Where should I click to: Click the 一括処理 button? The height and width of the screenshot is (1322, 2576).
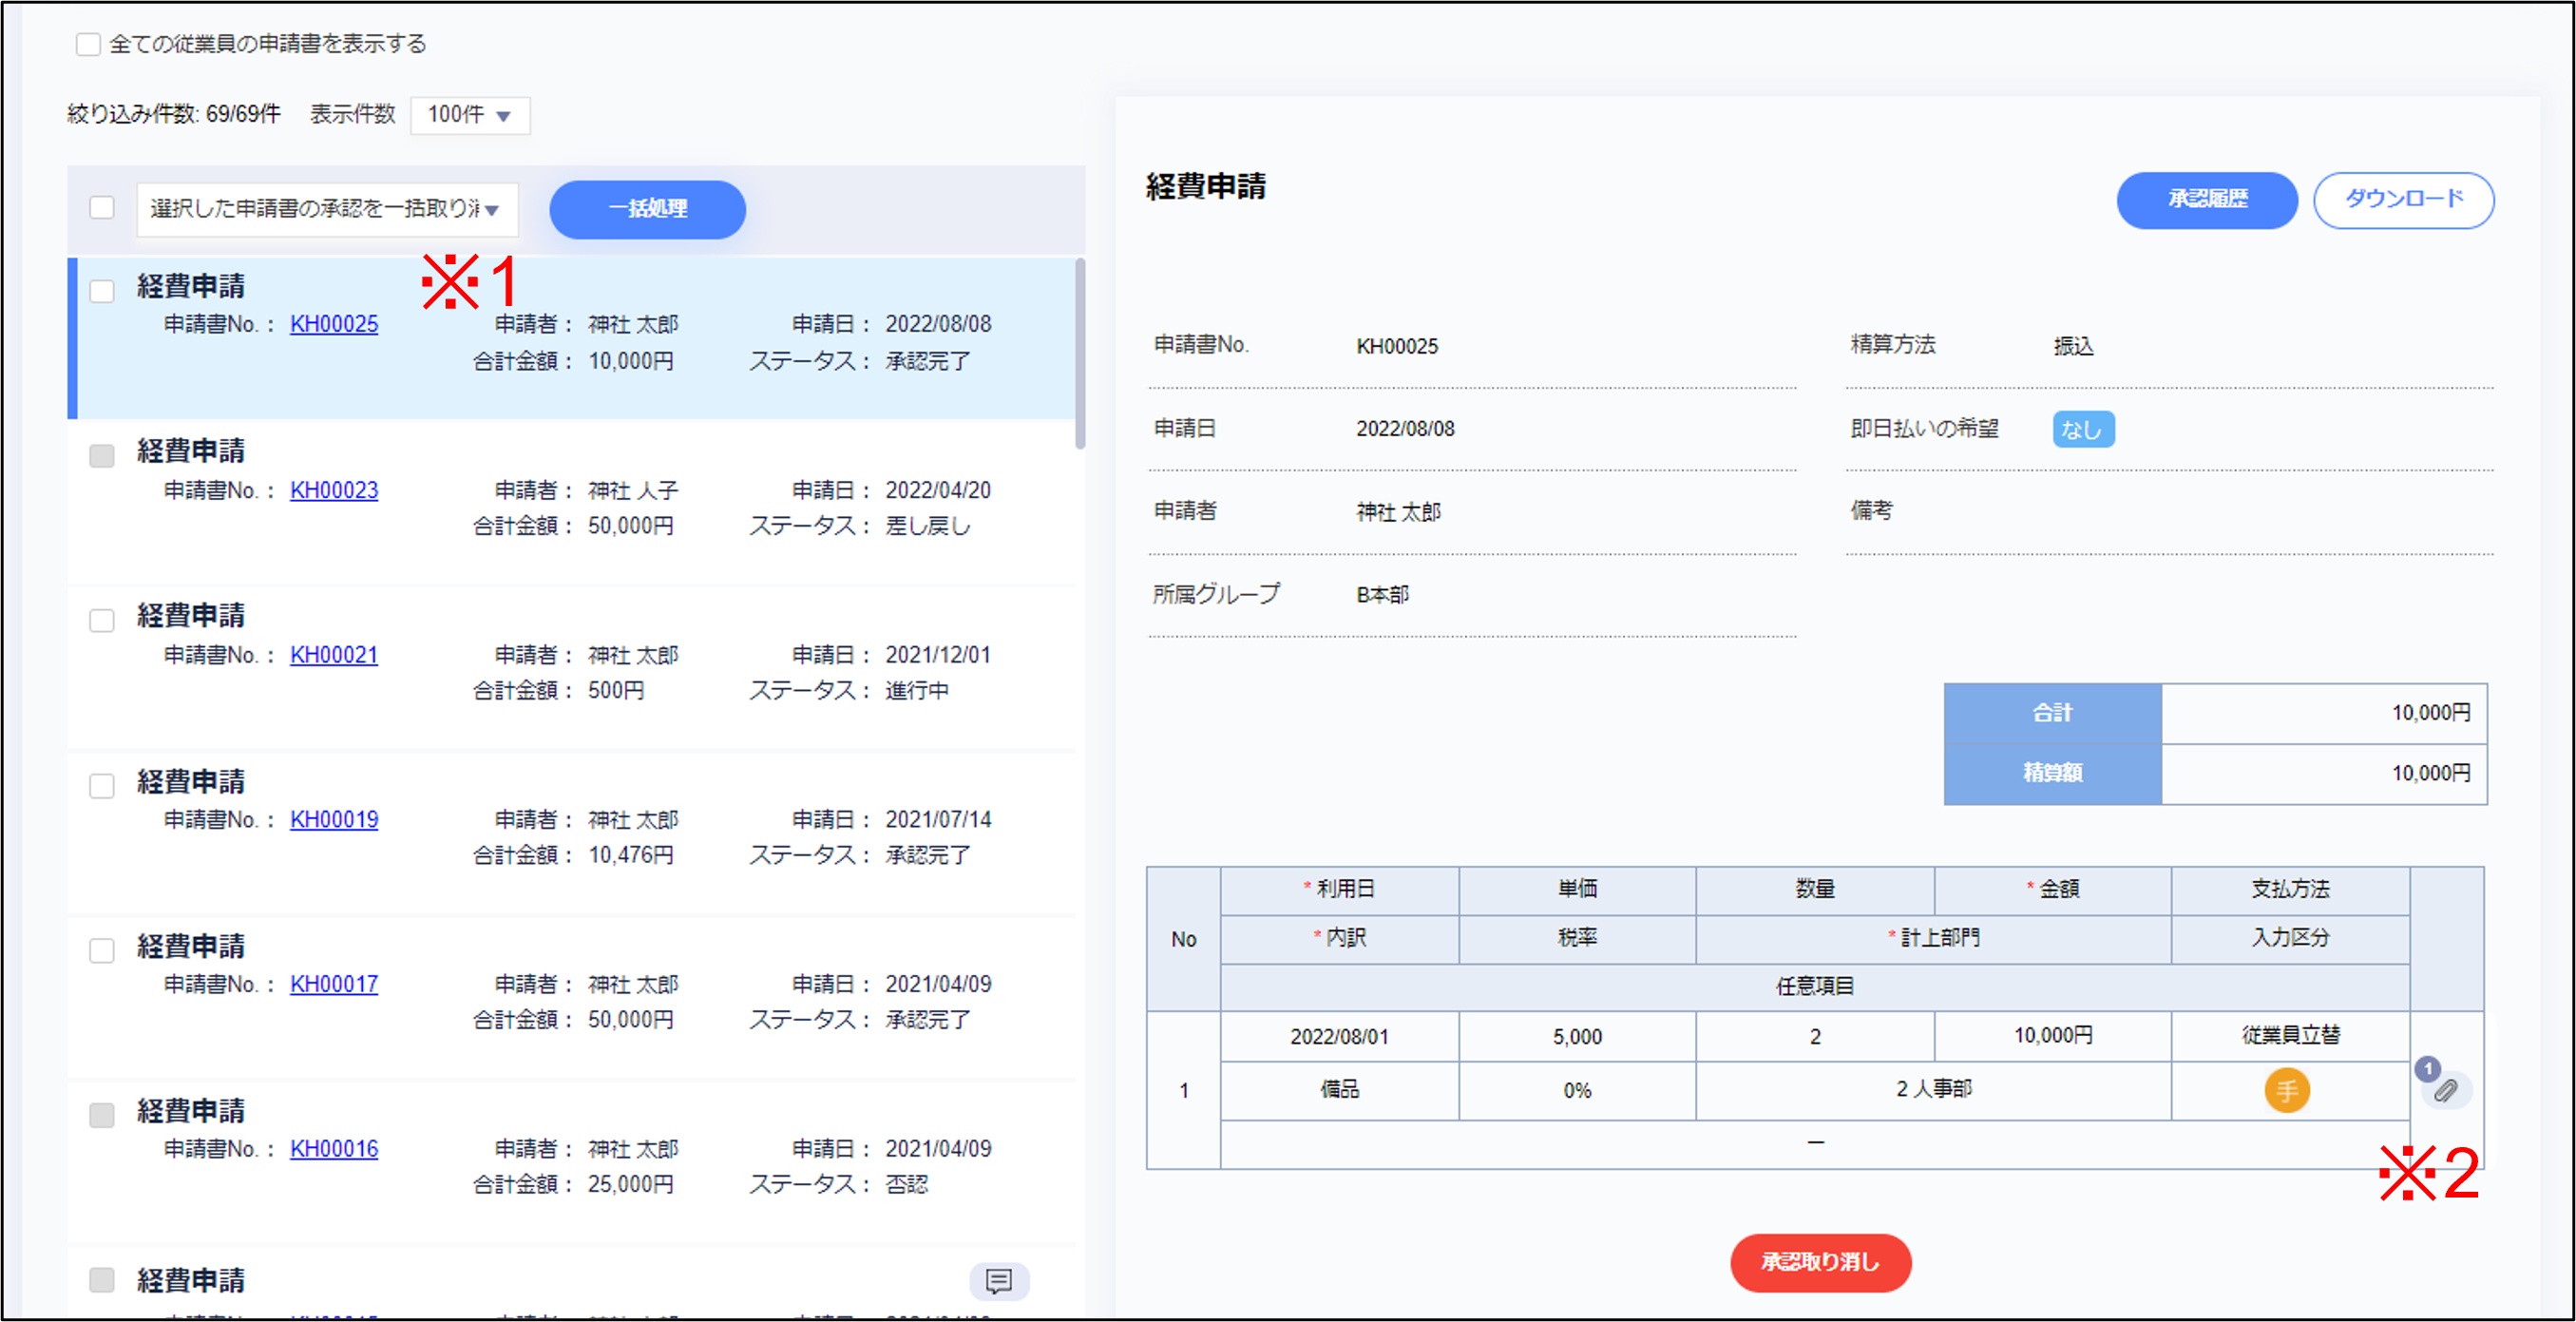[x=647, y=209]
